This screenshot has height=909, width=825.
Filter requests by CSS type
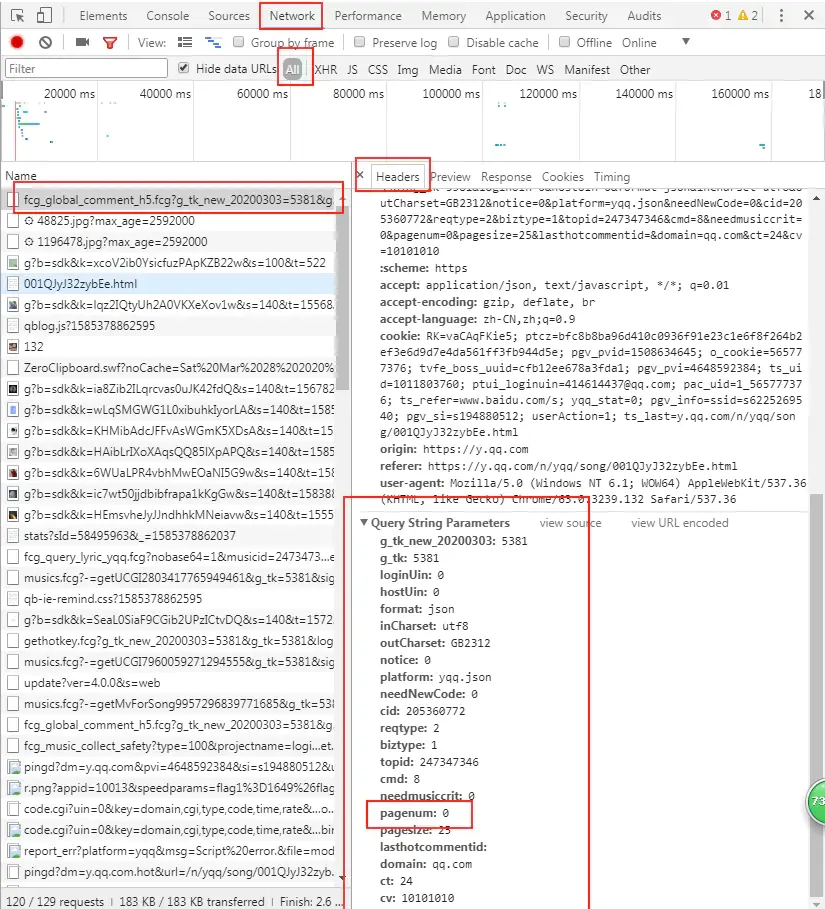[x=377, y=70]
